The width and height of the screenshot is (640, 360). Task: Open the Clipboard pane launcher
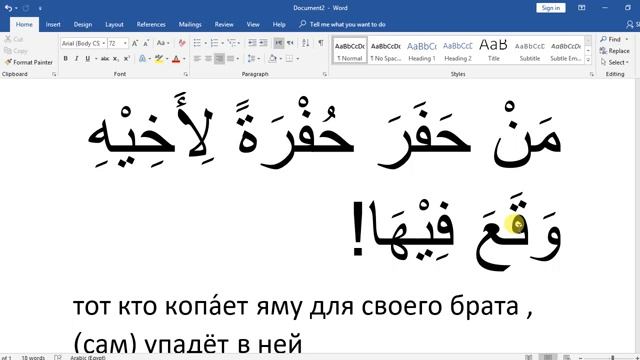[x=54, y=74]
